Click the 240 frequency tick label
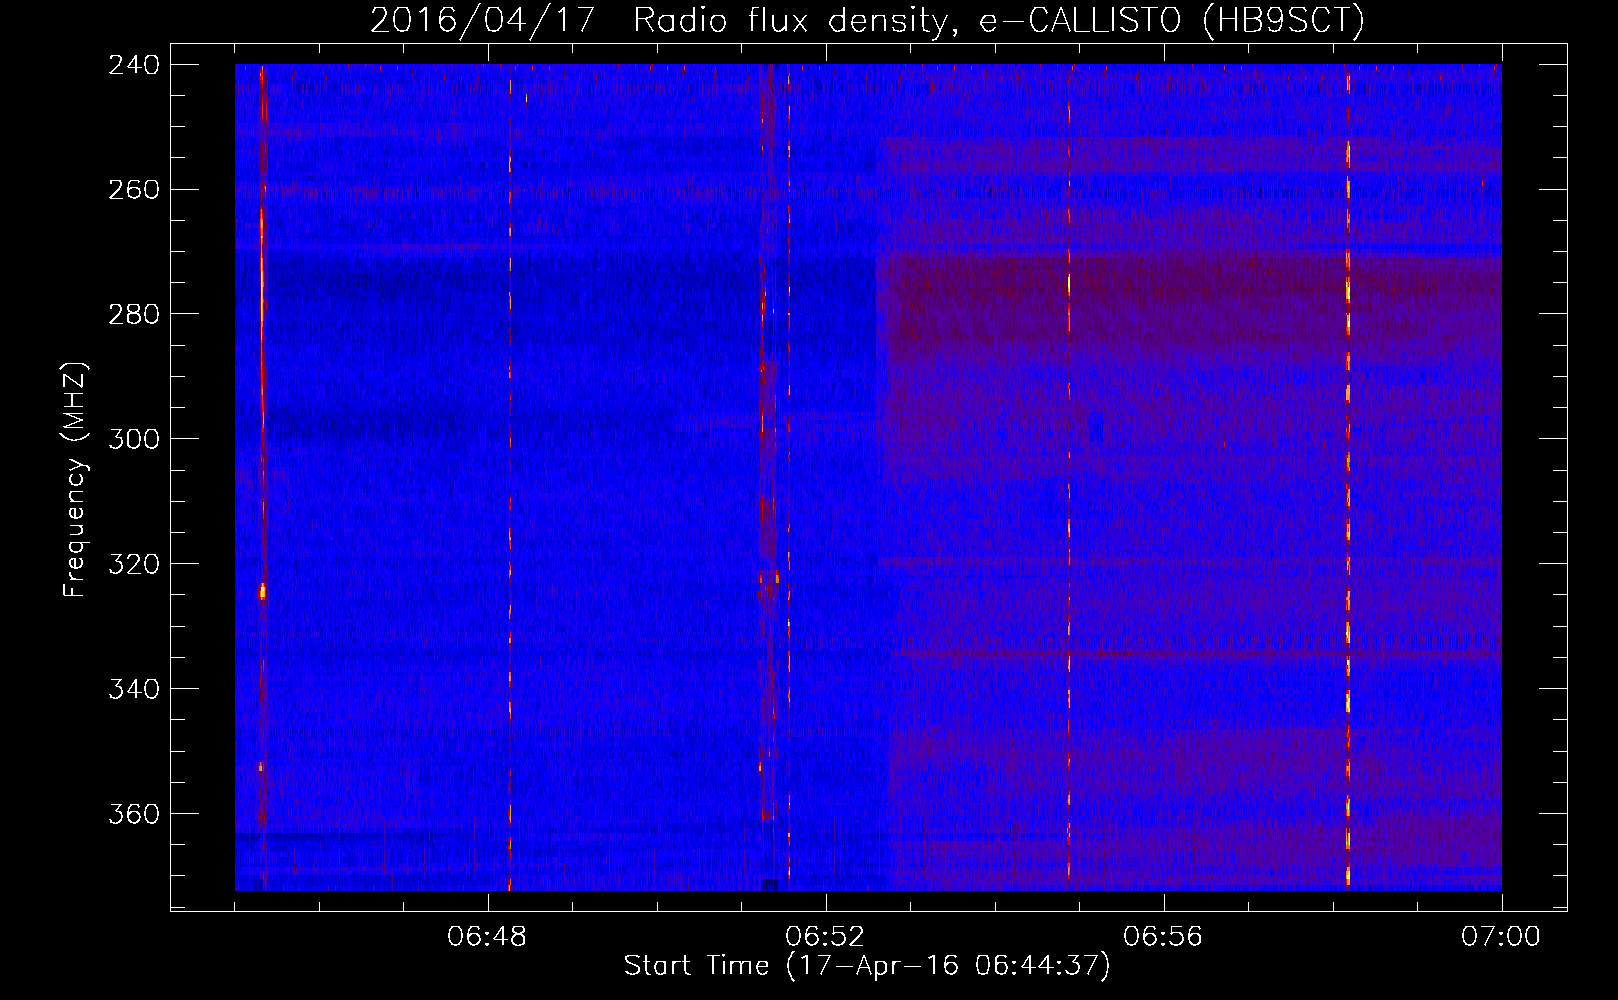1618x1000 pixels. (134, 65)
